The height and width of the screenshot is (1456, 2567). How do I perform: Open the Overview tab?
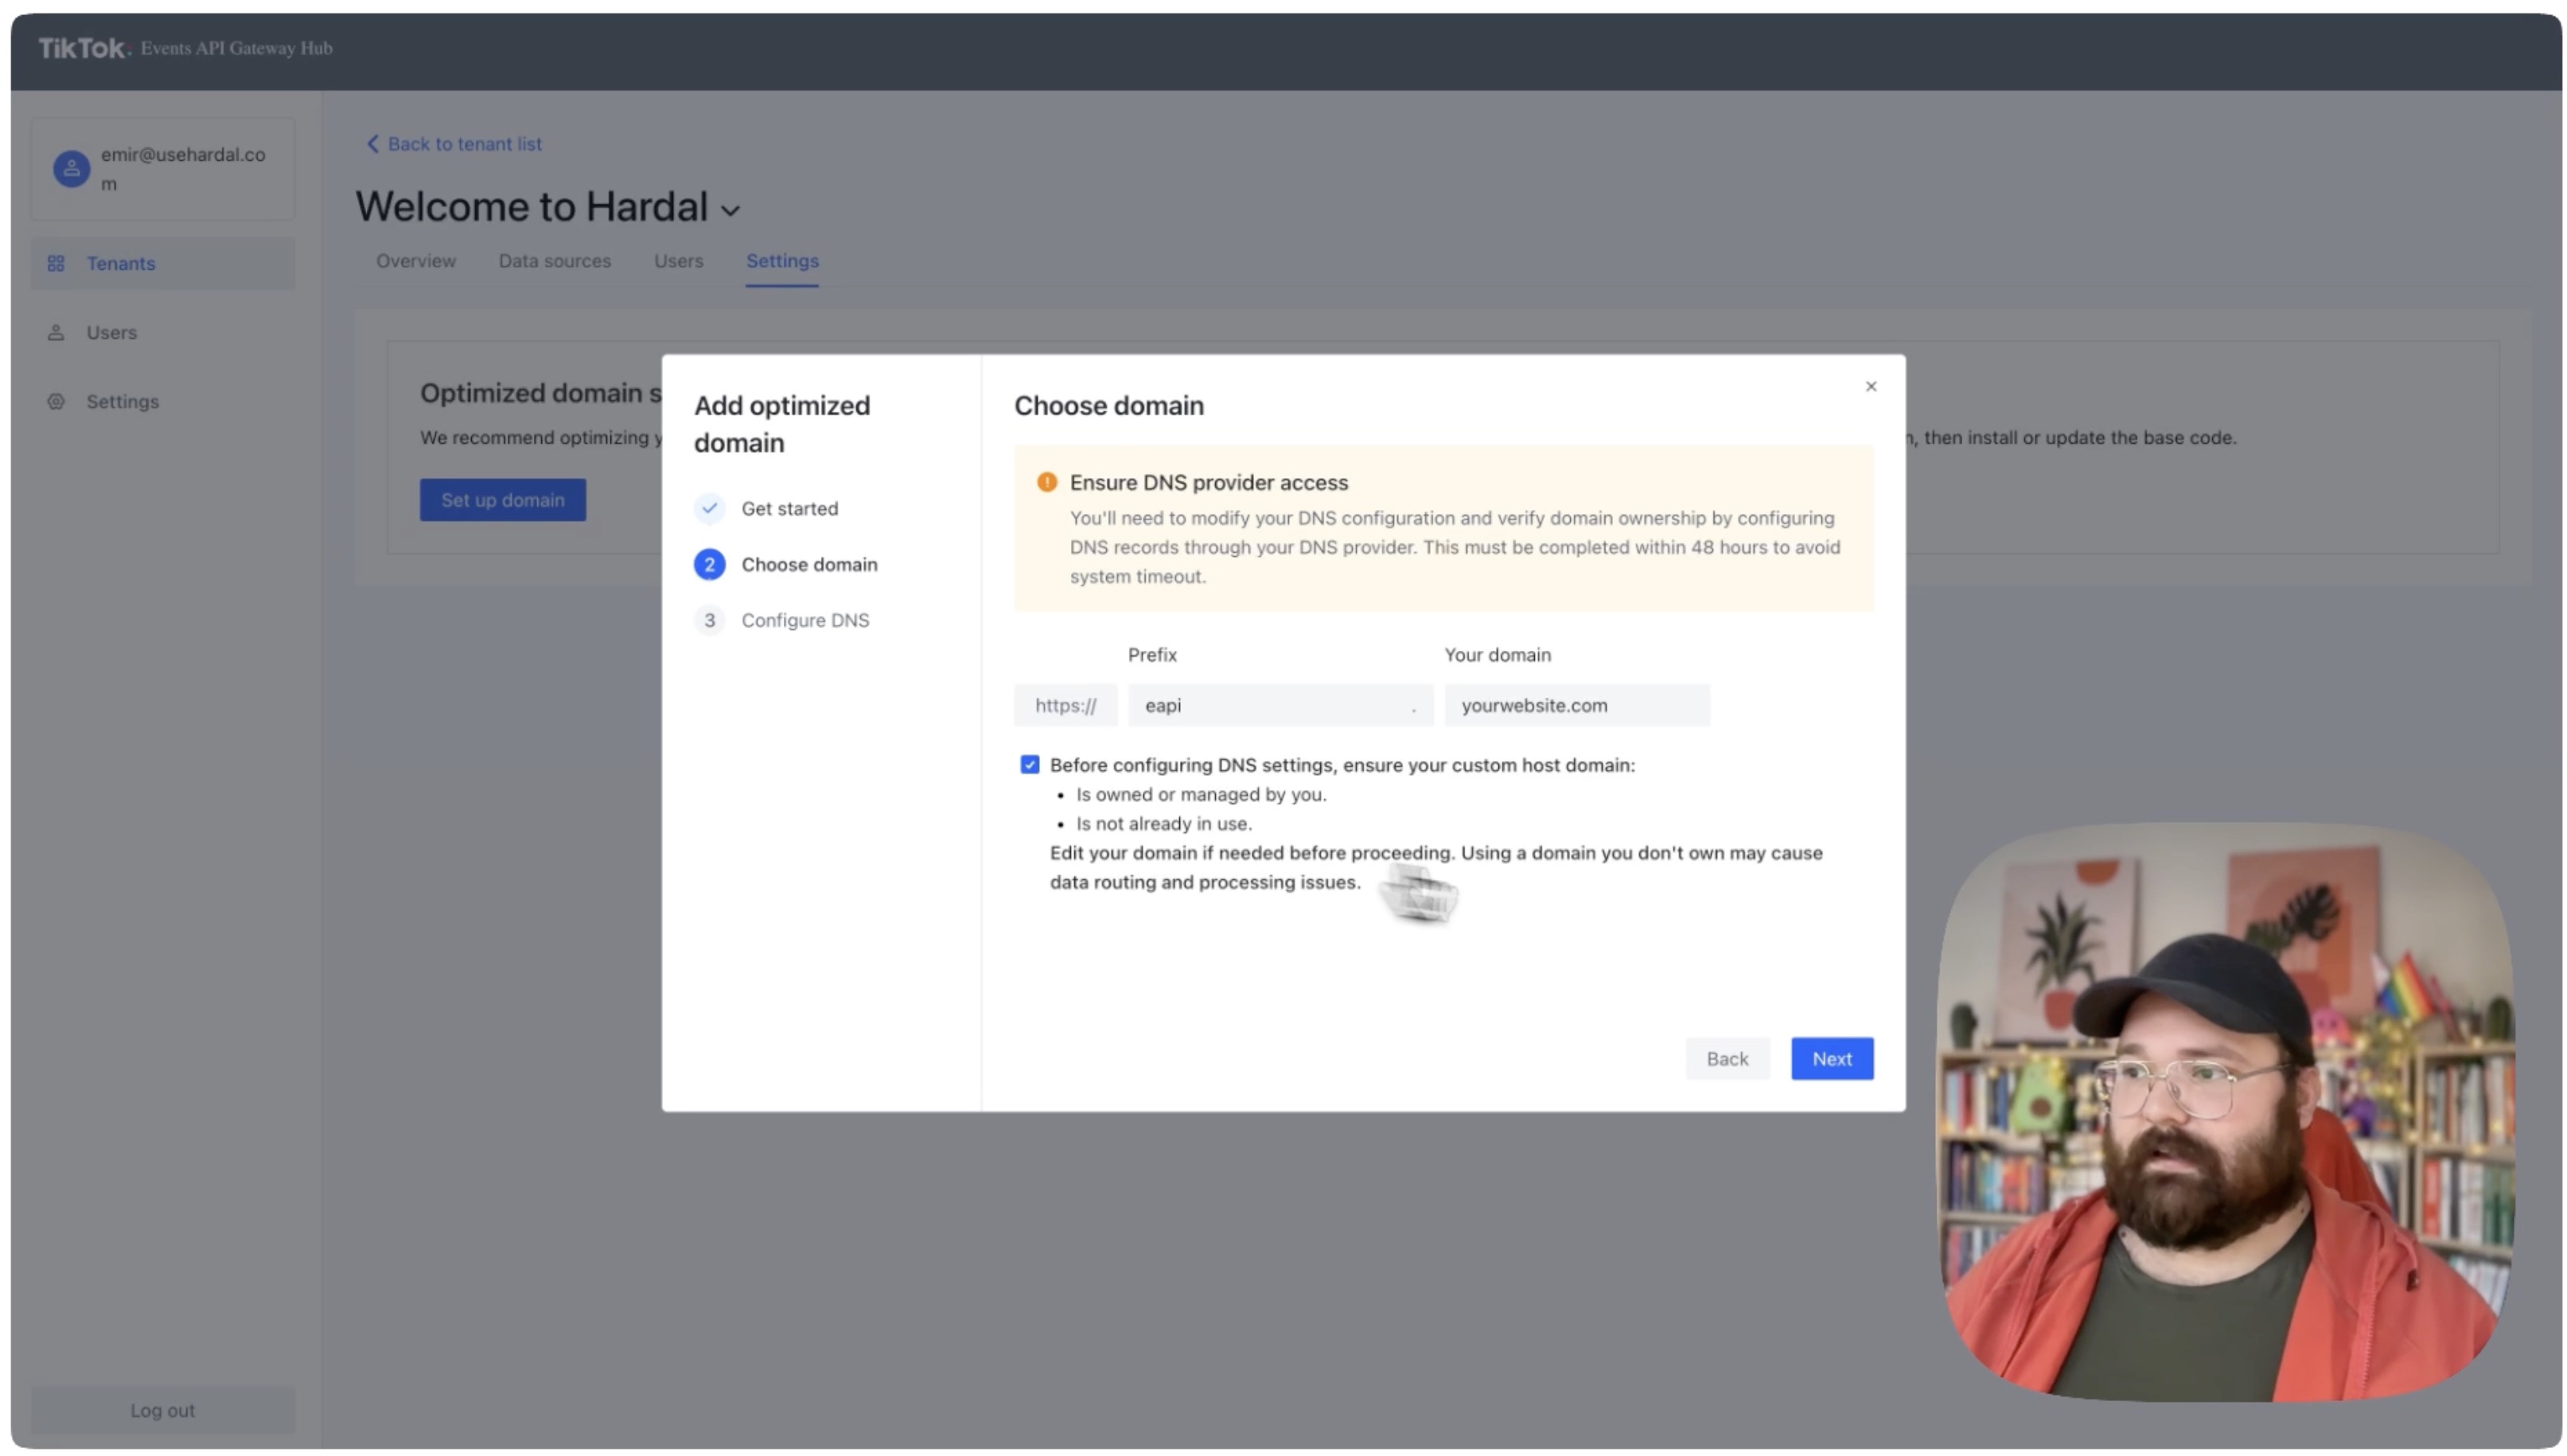pos(415,261)
